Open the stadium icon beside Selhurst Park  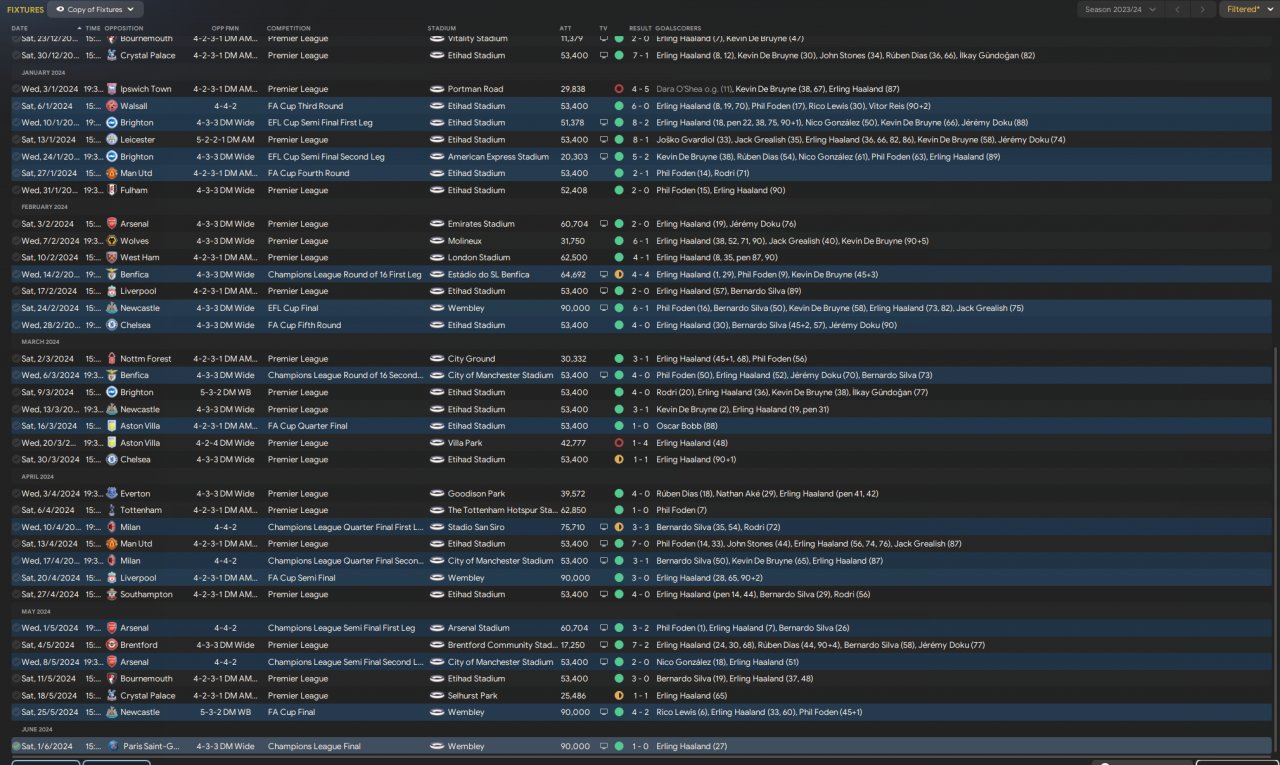(x=436, y=696)
